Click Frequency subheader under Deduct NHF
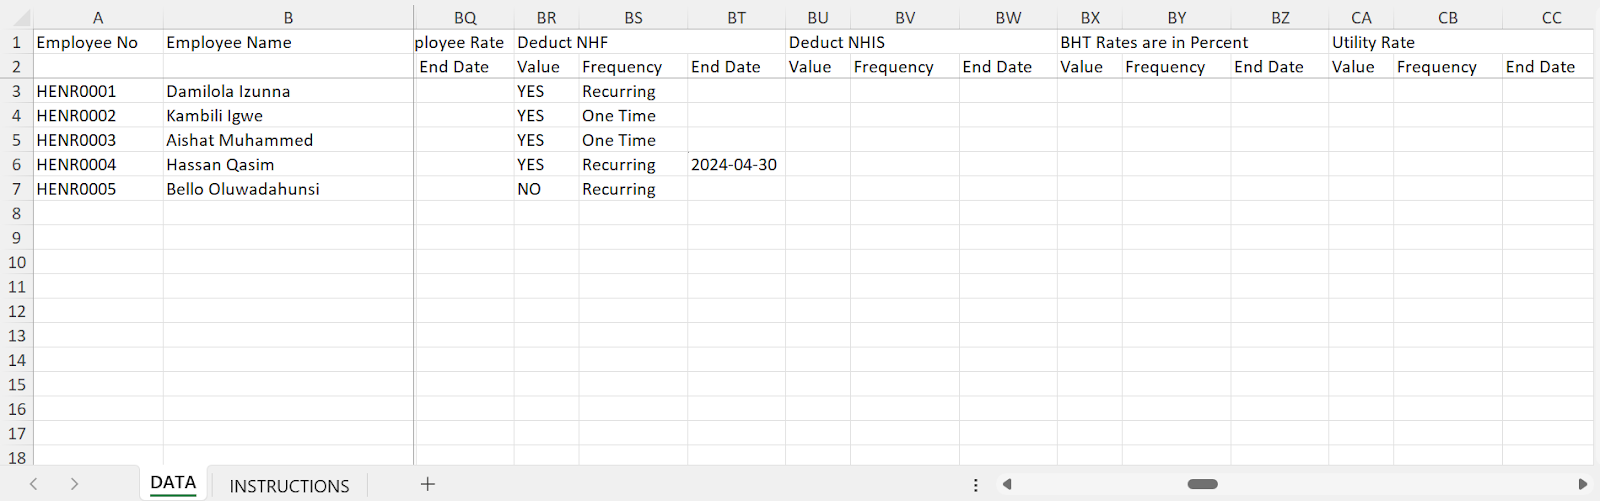1600x501 pixels. (x=633, y=66)
